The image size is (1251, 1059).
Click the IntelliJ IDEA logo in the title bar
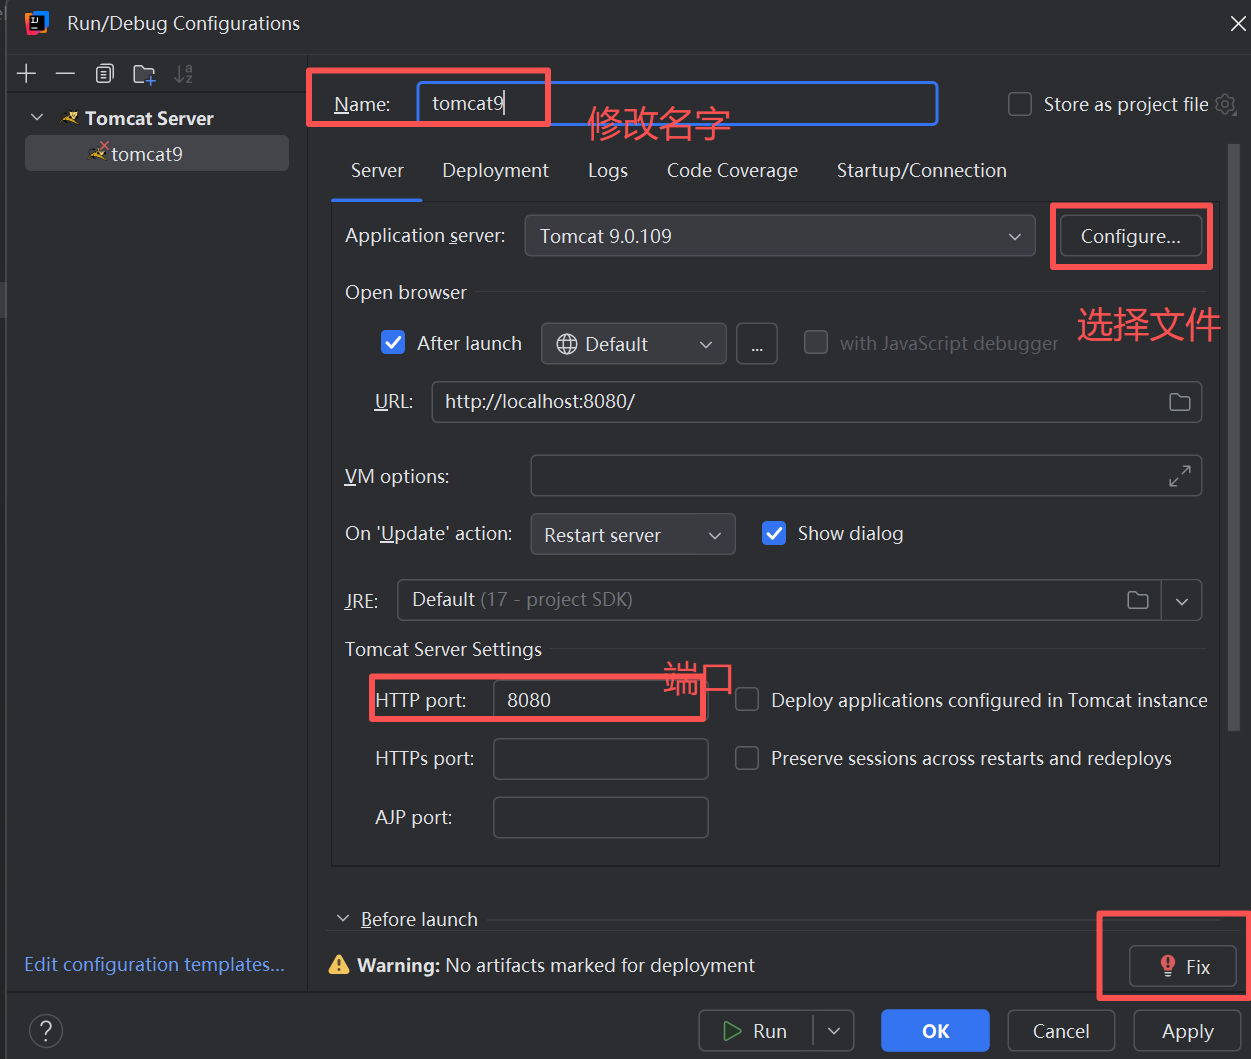37,22
